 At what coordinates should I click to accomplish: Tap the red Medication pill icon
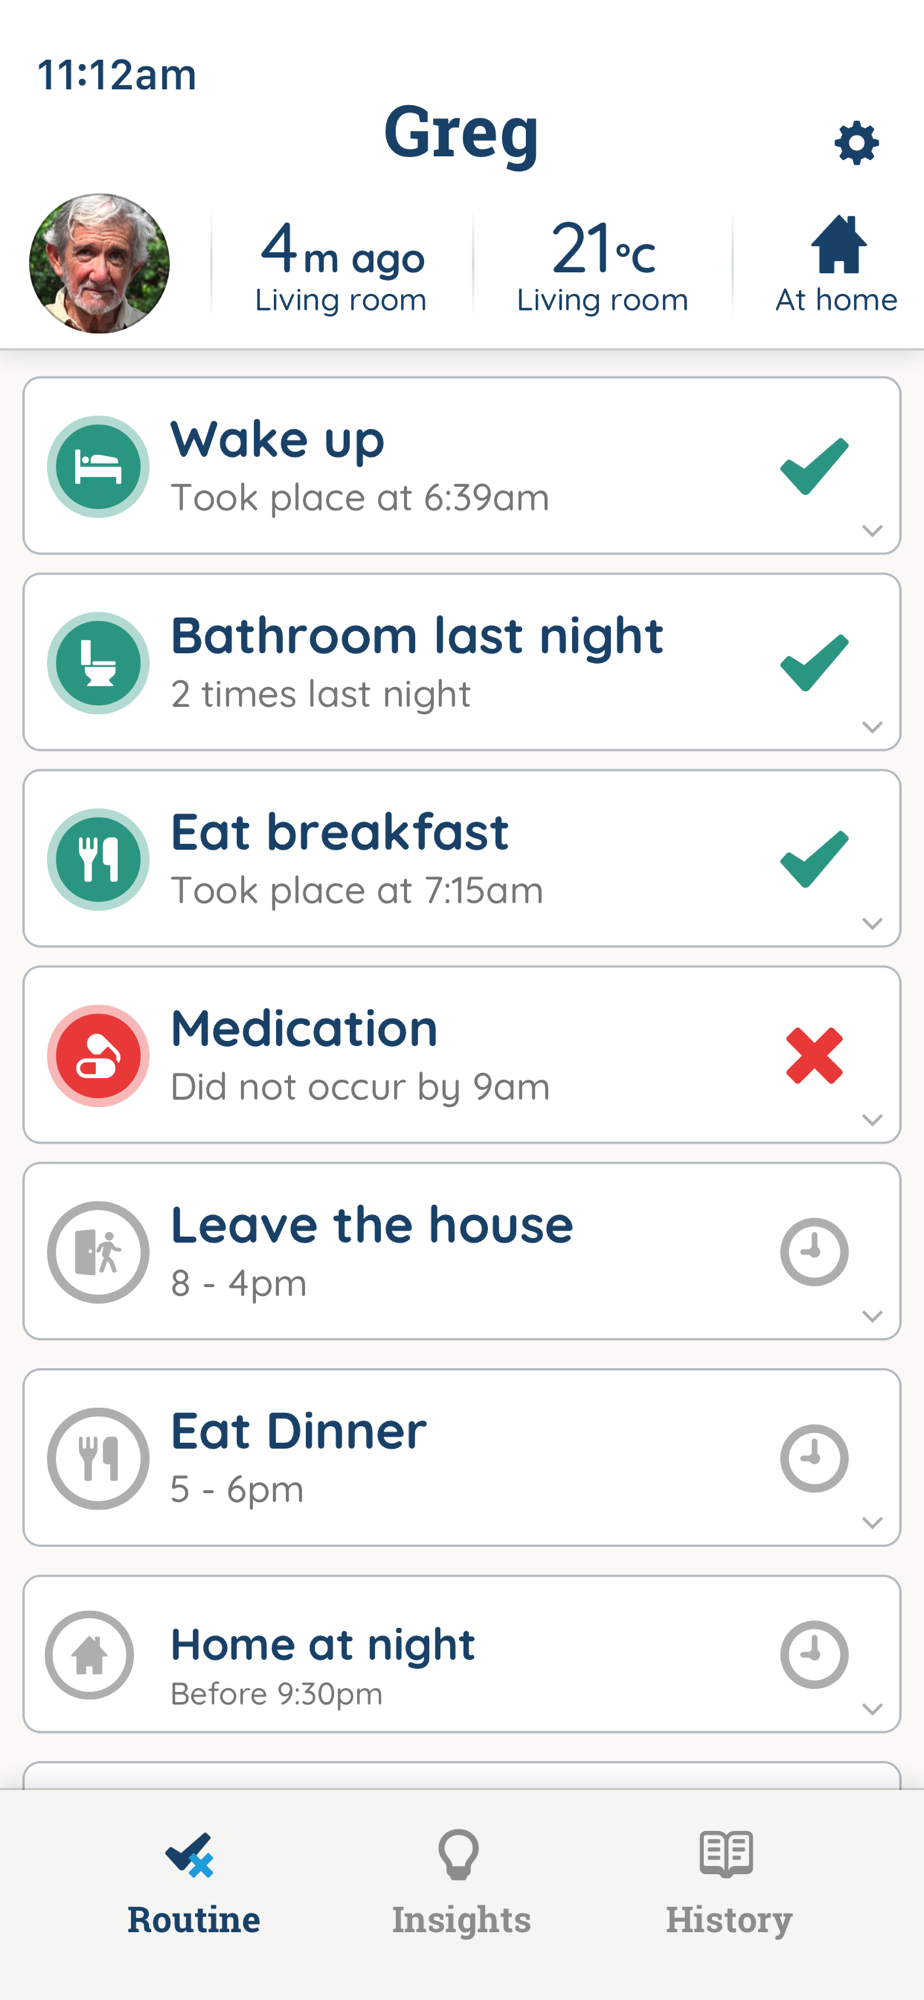[98, 1055]
